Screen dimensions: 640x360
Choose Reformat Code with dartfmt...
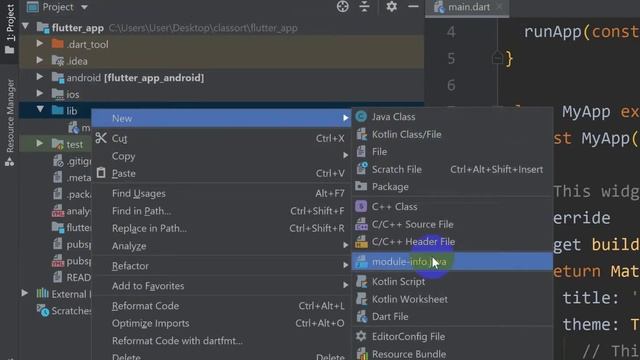[221, 341]
